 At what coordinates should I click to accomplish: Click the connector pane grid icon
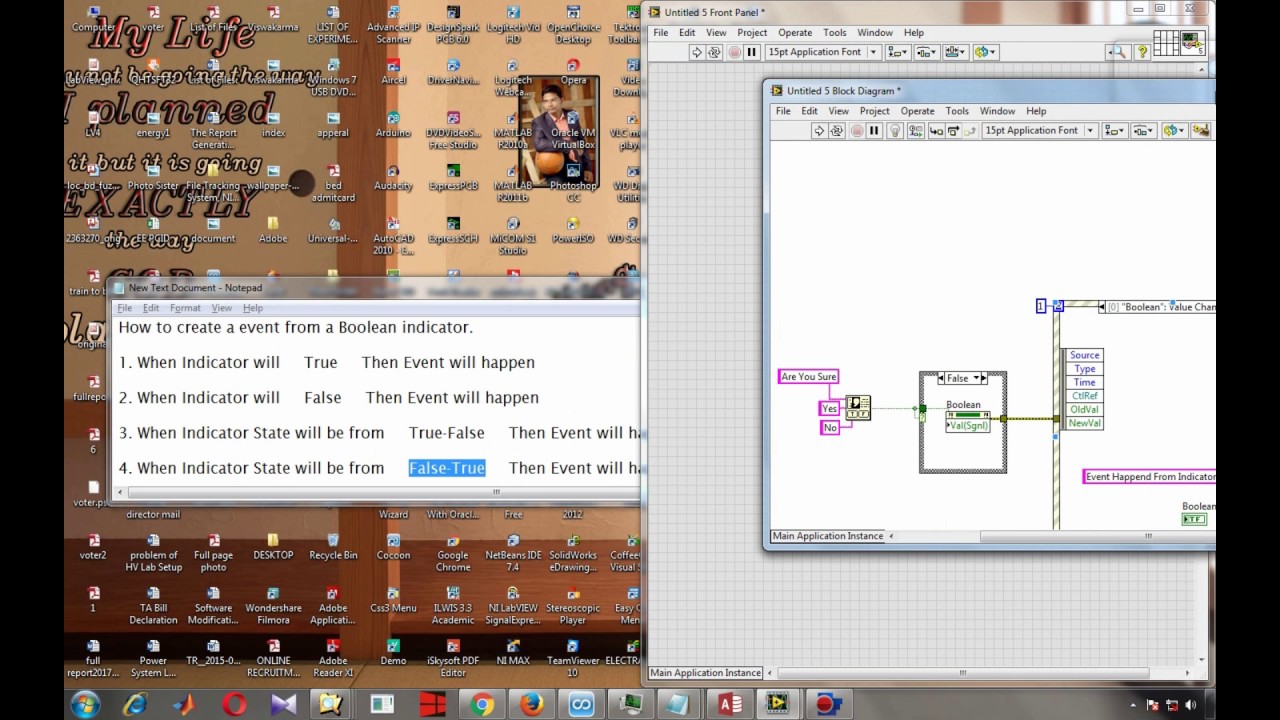coord(1165,43)
